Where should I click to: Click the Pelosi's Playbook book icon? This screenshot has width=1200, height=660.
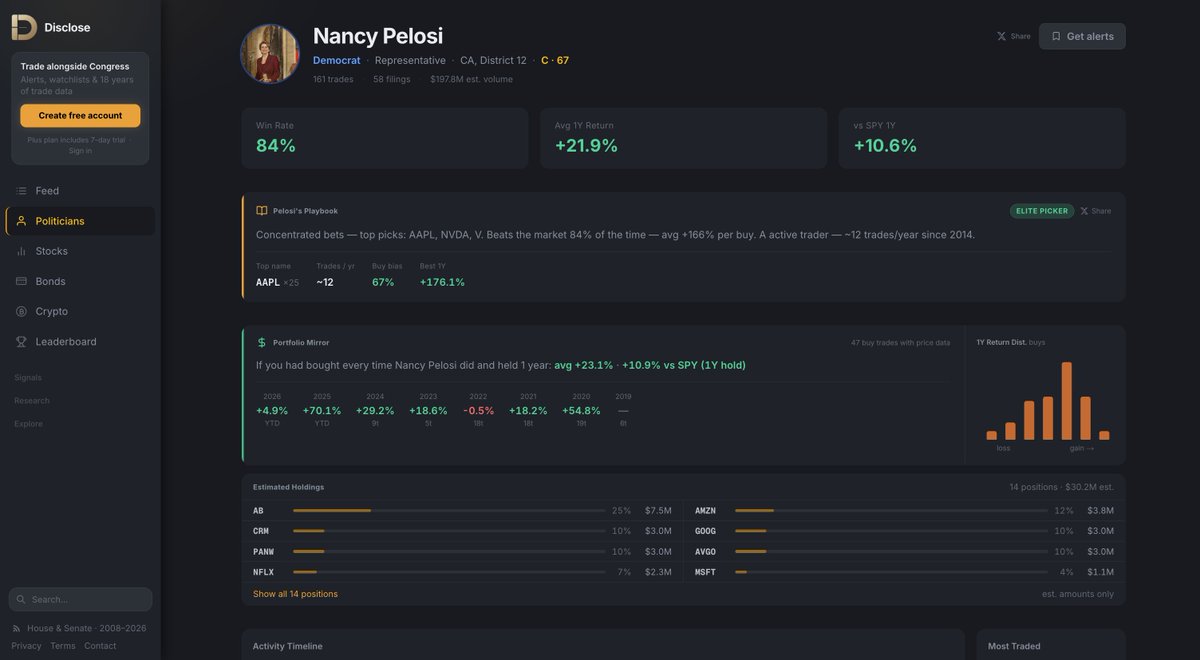point(262,211)
